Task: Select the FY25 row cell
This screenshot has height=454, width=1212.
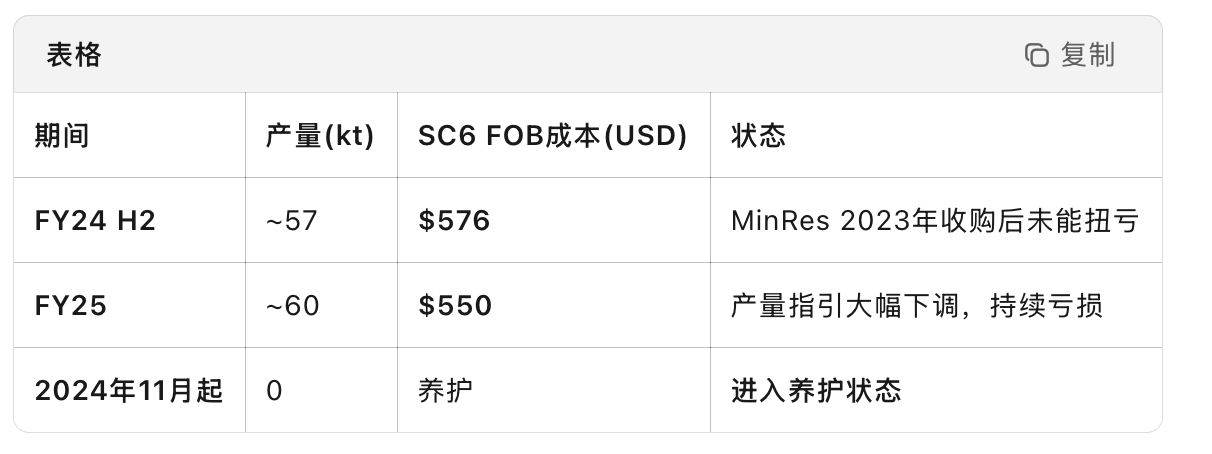Action: 71,306
